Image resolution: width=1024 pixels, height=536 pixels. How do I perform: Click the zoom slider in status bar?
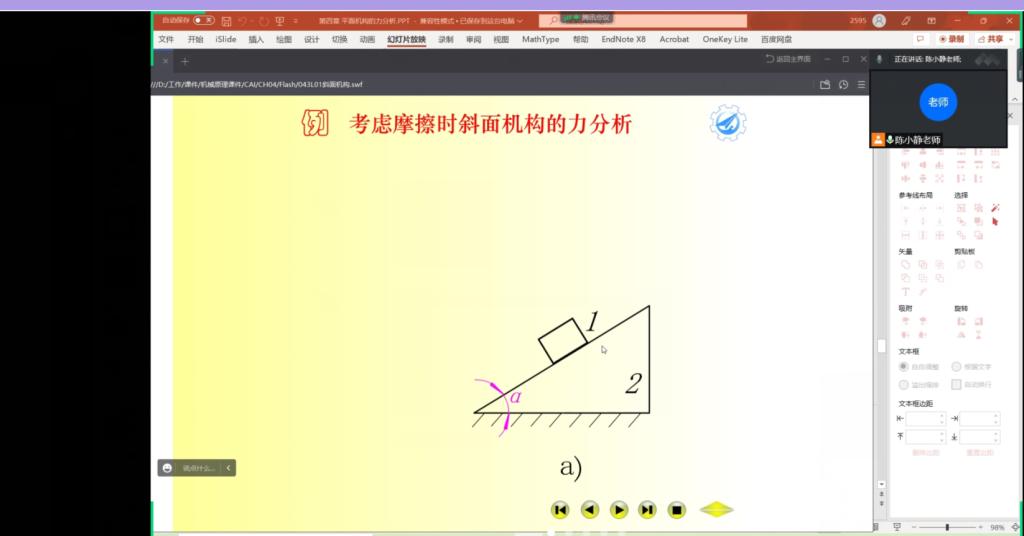click(x=946, y=527)
